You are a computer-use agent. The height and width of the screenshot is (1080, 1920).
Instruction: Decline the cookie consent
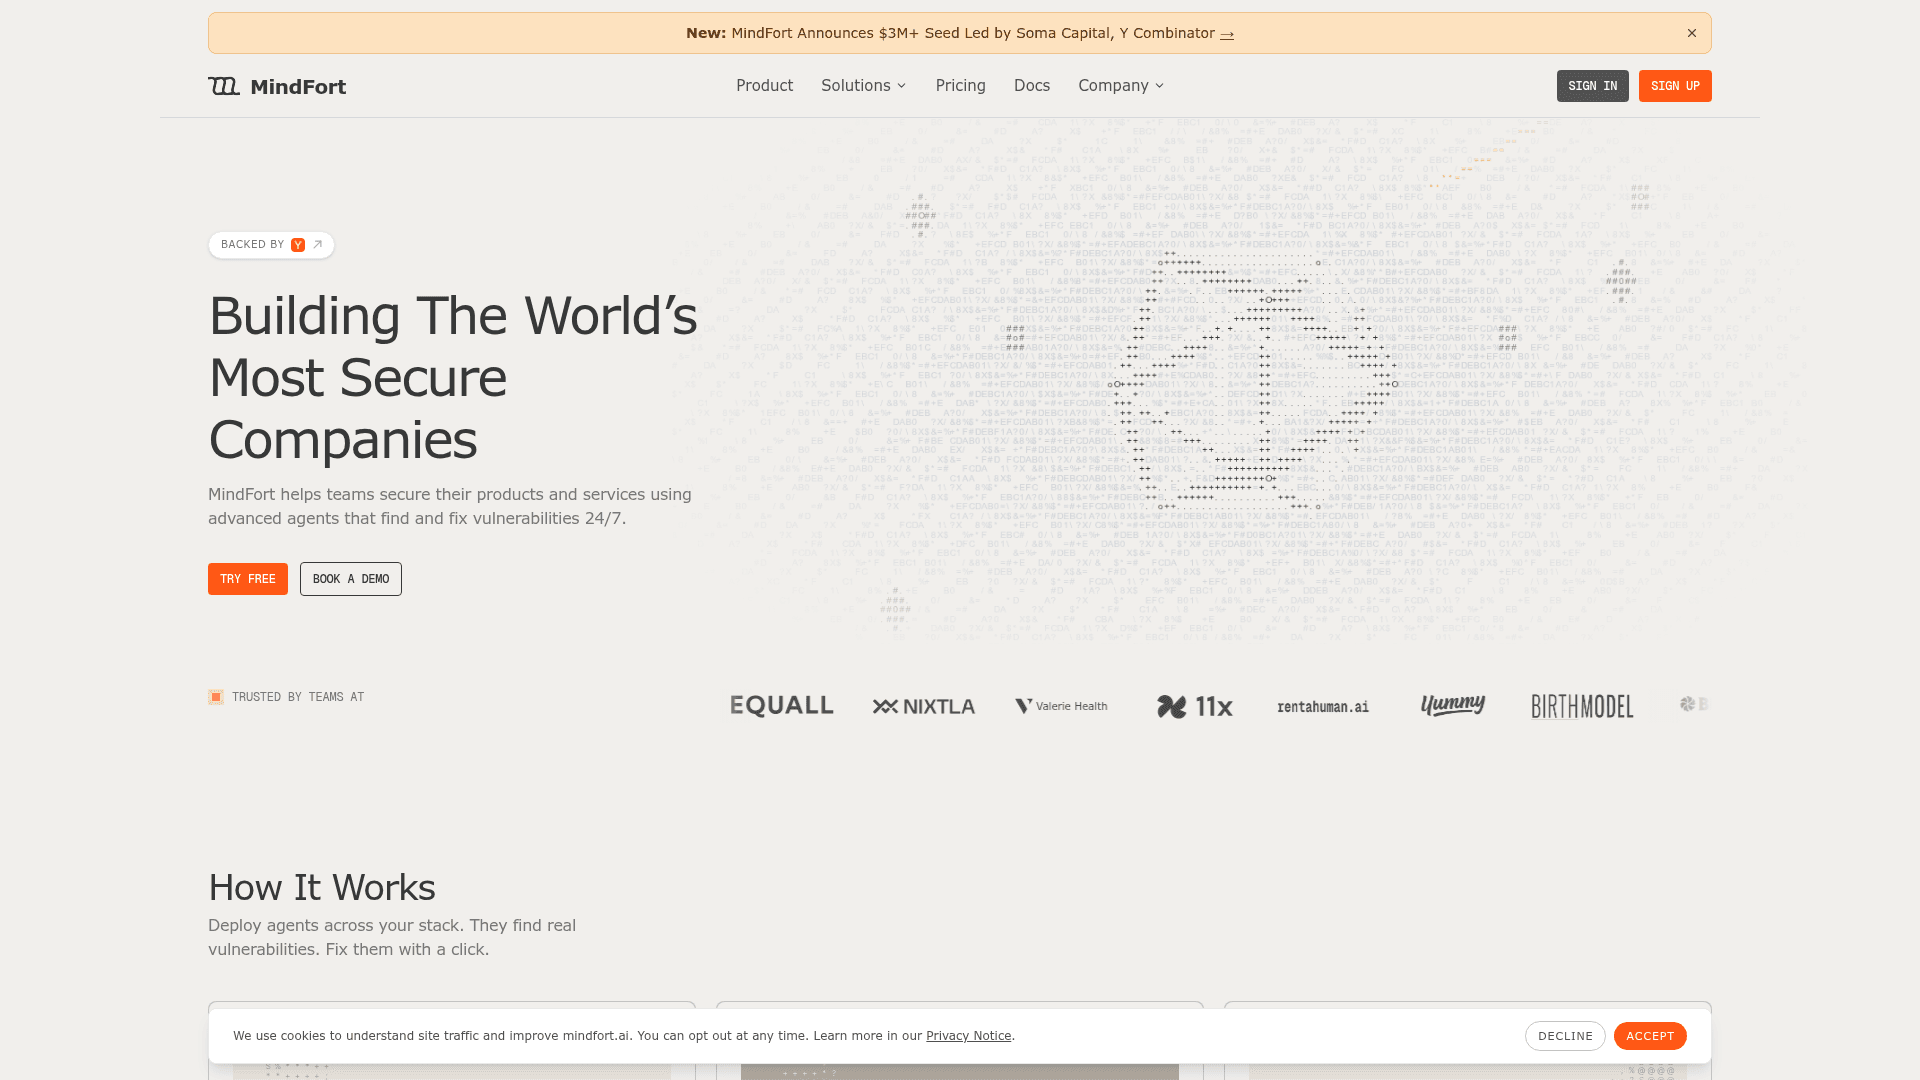[x=1565, y=1036]
